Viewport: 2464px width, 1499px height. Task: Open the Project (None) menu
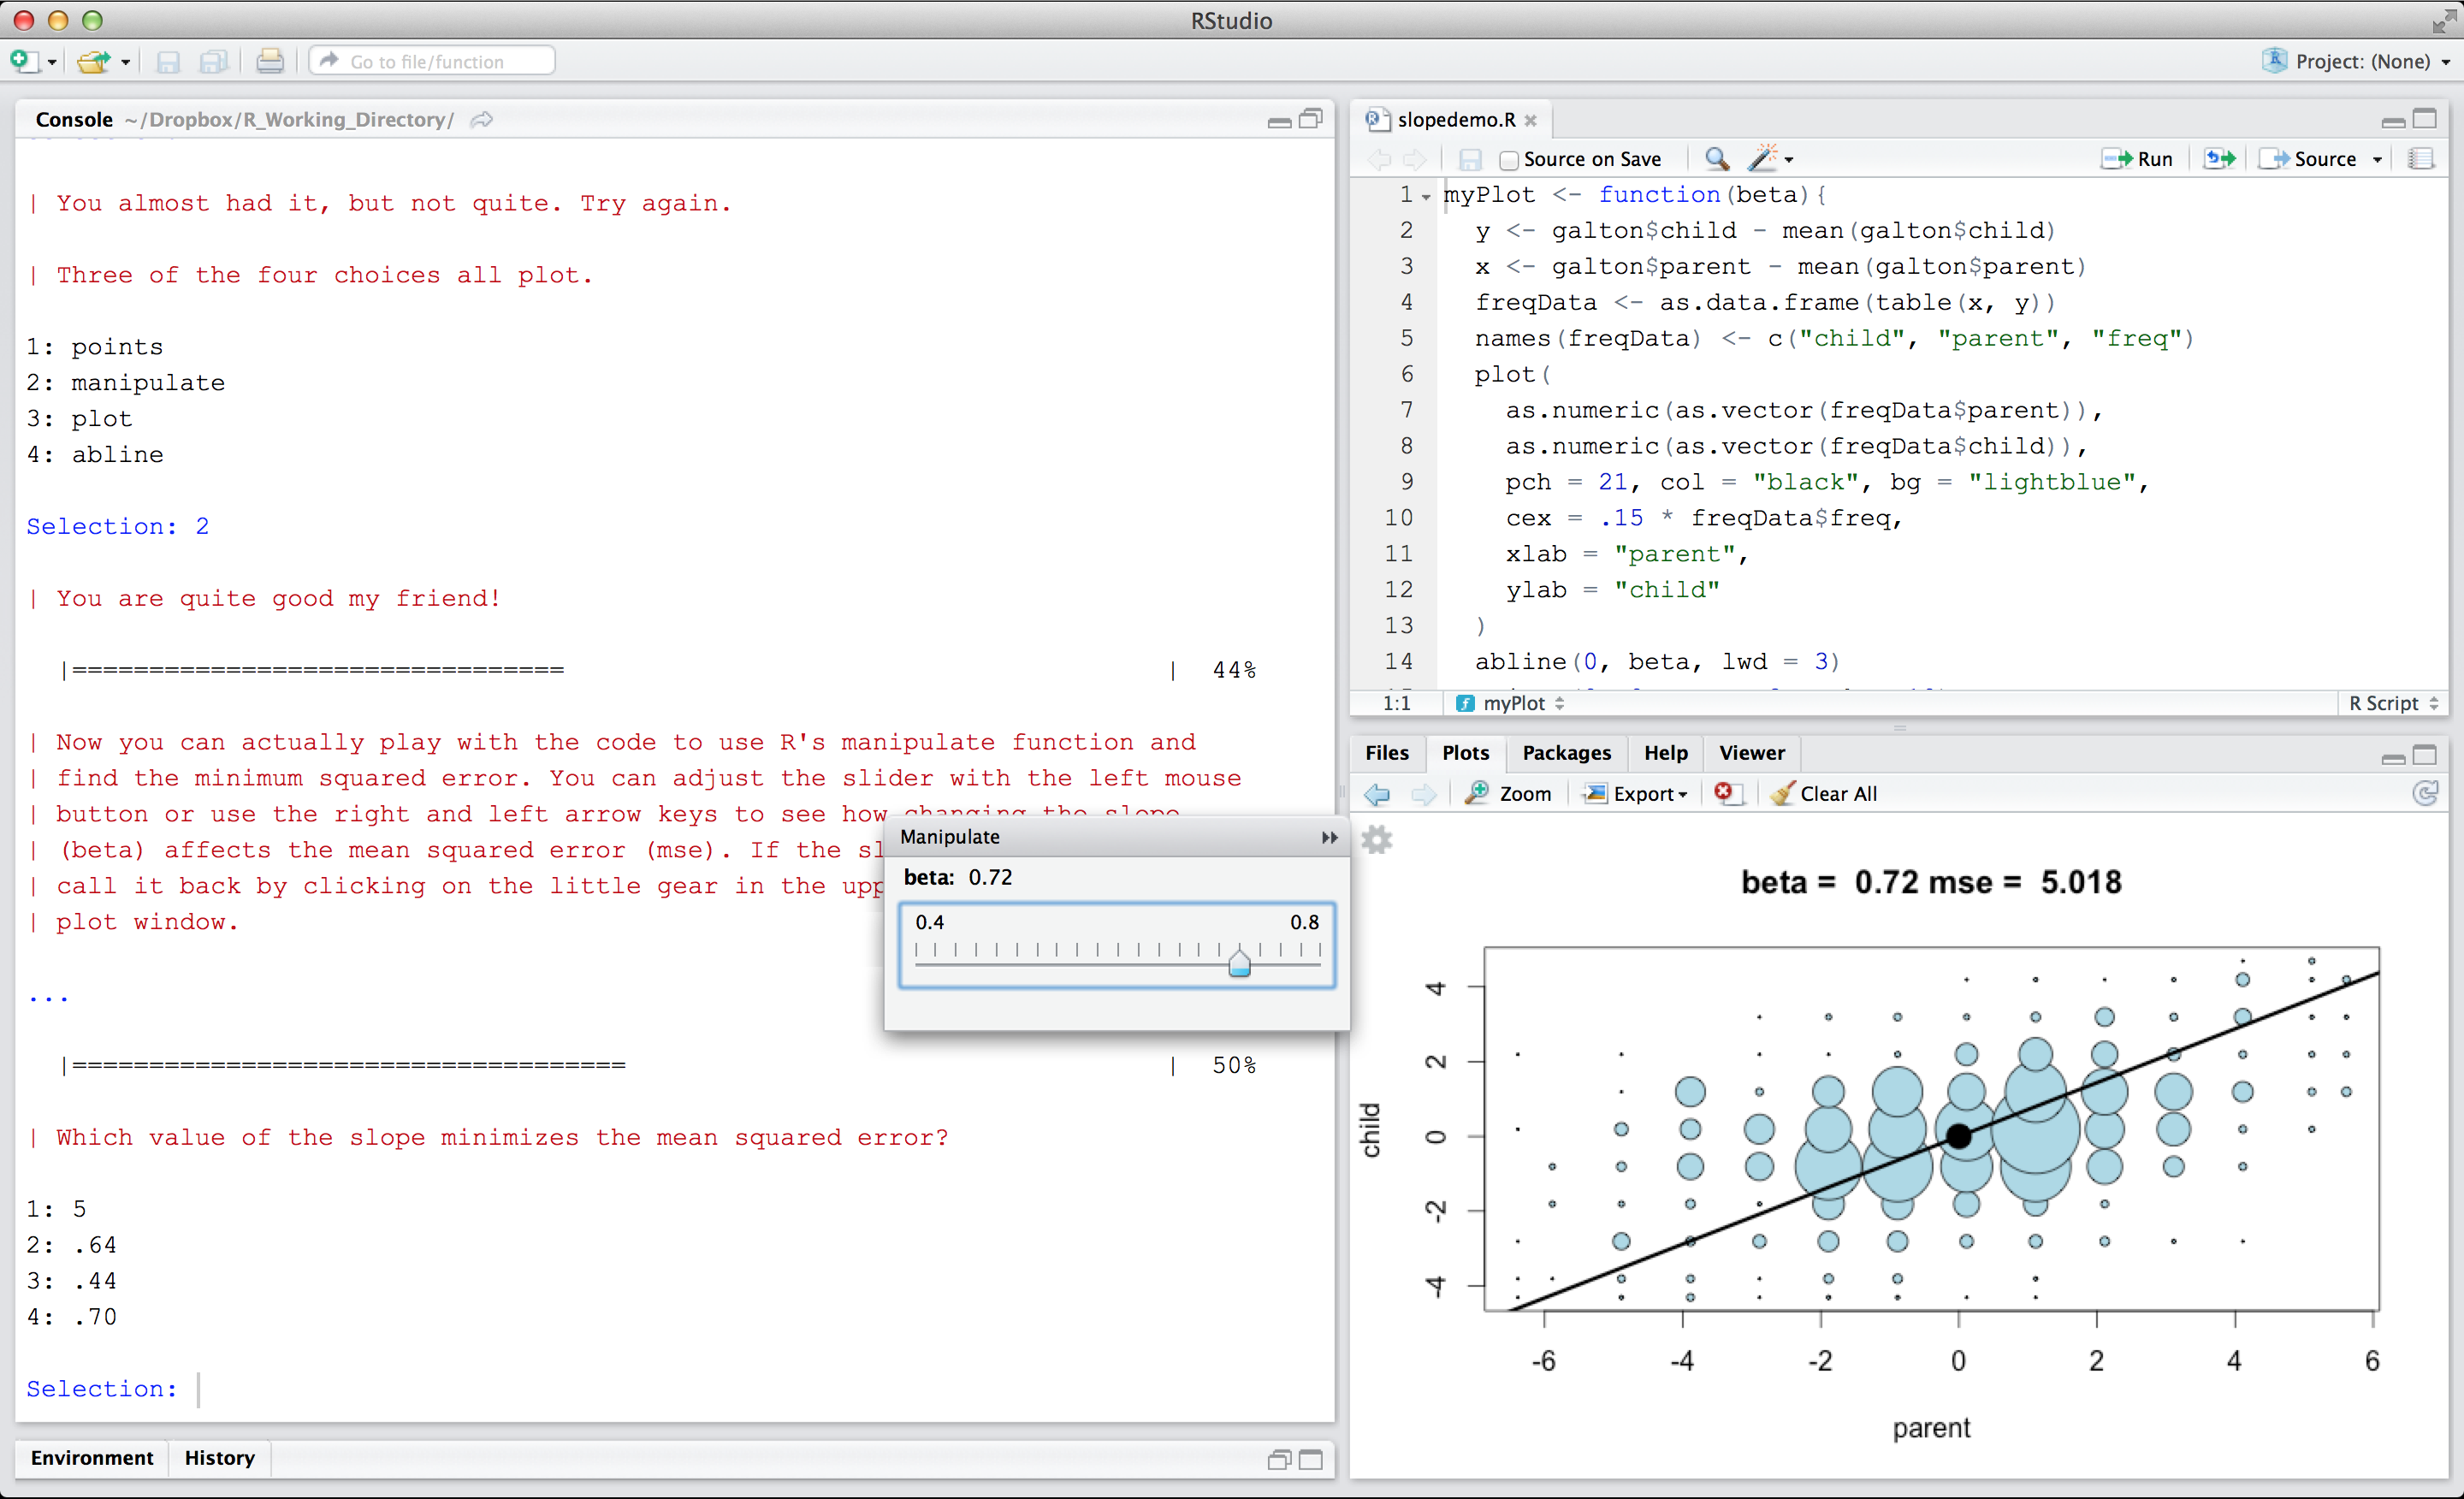pyautogui.click(x=2355, y=61)
